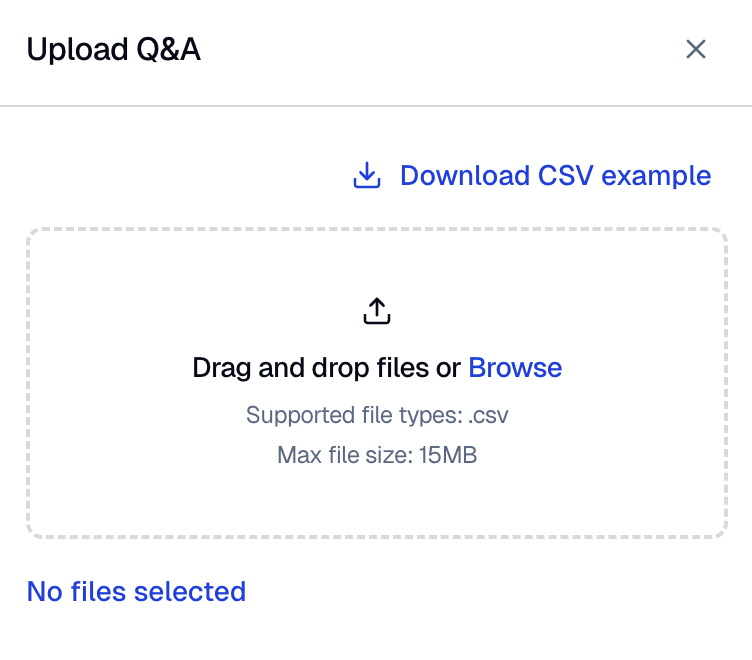Click 'Max file size: 15MB' label

(x=377, y=455)
